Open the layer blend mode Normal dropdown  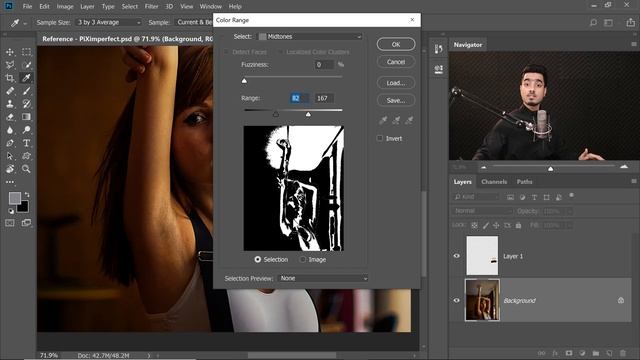pyautogui.click(x=482, y=211)
